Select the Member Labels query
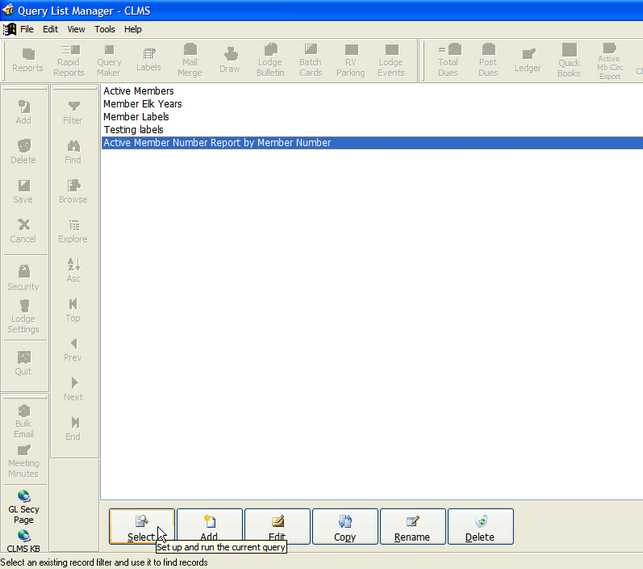The height and width of the screenshot is (569, 643). 136,117
